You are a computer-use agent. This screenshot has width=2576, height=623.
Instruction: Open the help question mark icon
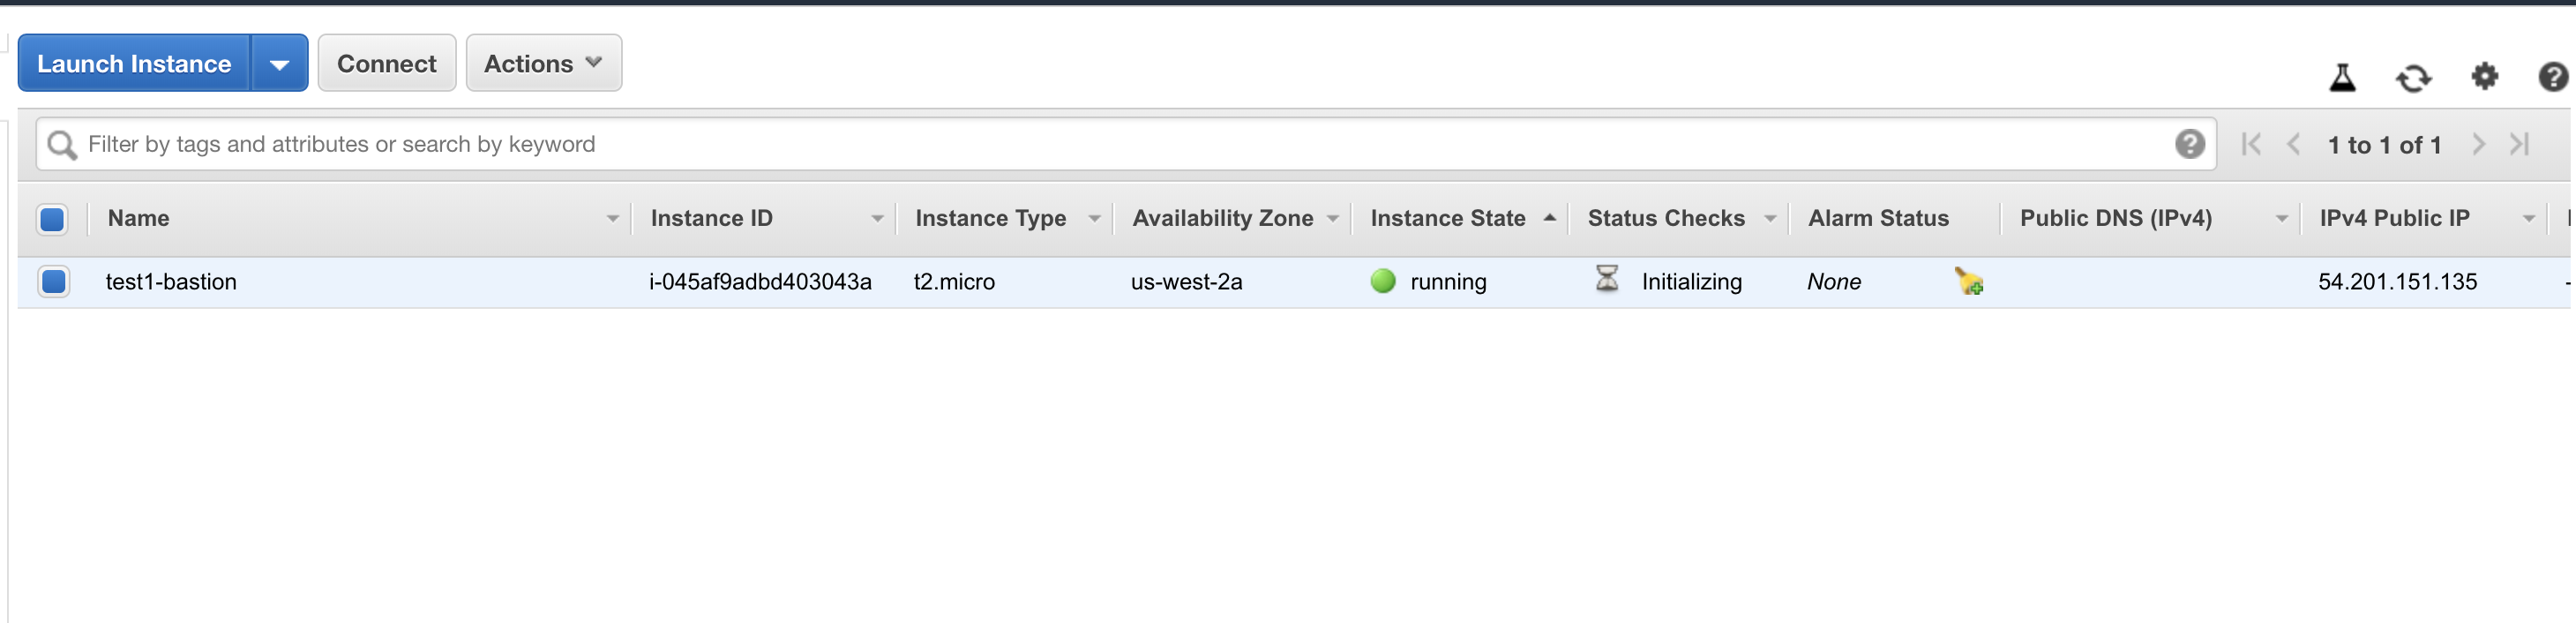point(2553,77)
